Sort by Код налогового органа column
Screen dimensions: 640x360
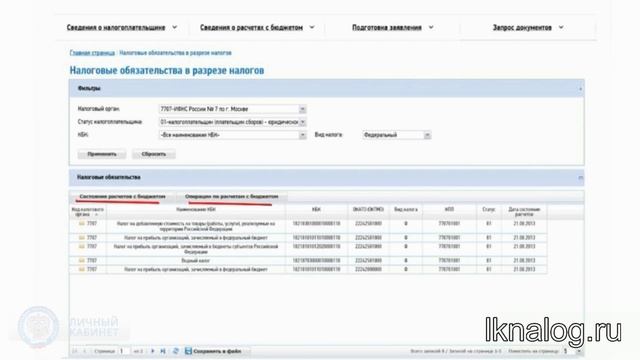(x=88, y=212)
